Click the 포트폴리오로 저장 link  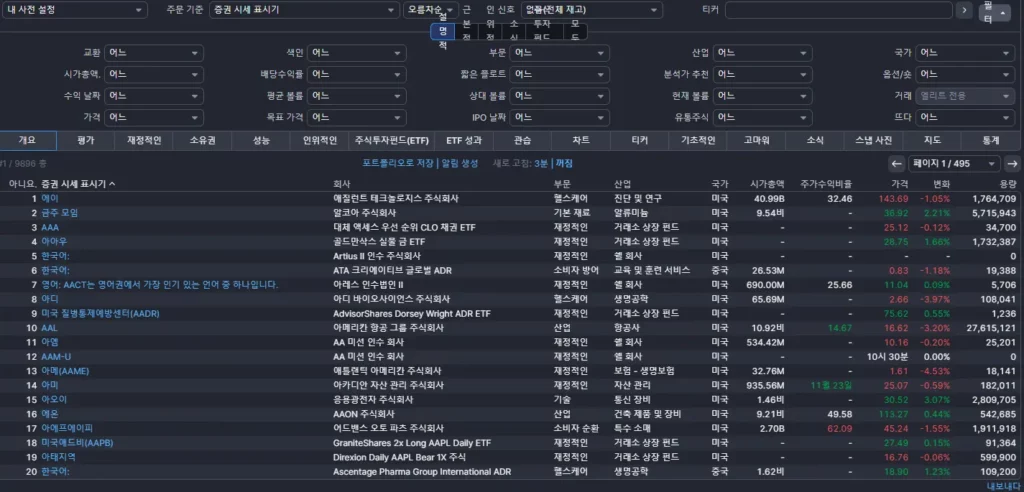398,163
